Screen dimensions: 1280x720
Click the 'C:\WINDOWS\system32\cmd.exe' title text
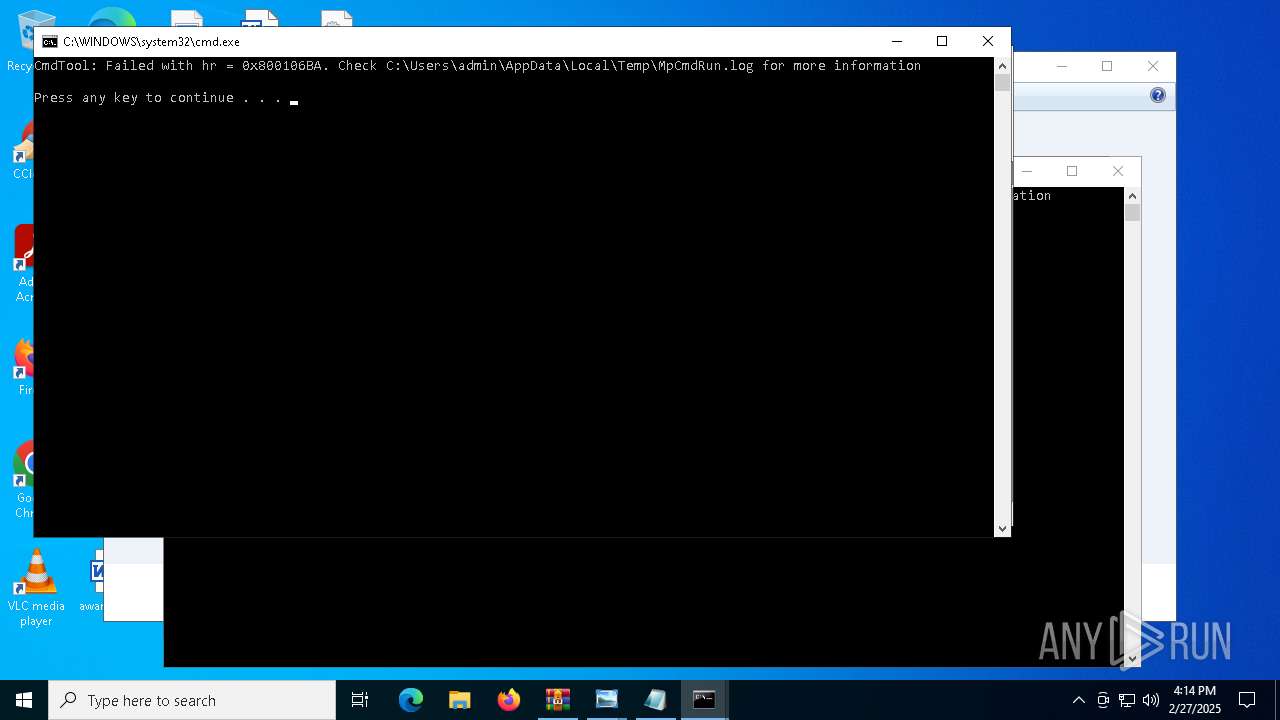click(x=151, y=42)
